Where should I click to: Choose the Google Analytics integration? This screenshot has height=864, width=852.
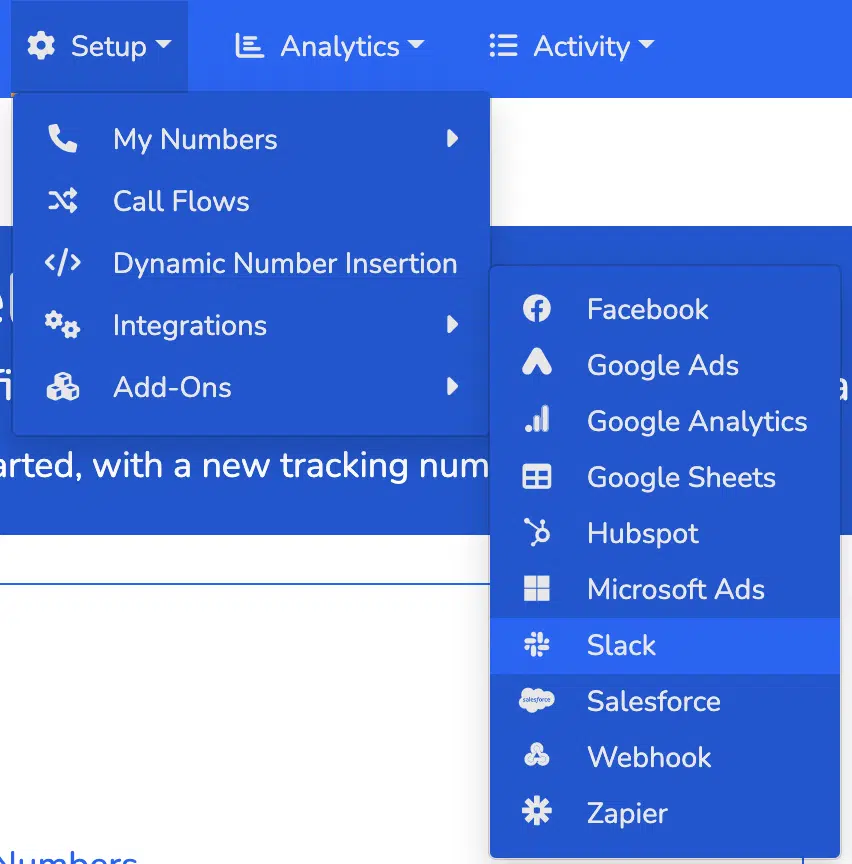pyautogui.click(x=665, y=421)
